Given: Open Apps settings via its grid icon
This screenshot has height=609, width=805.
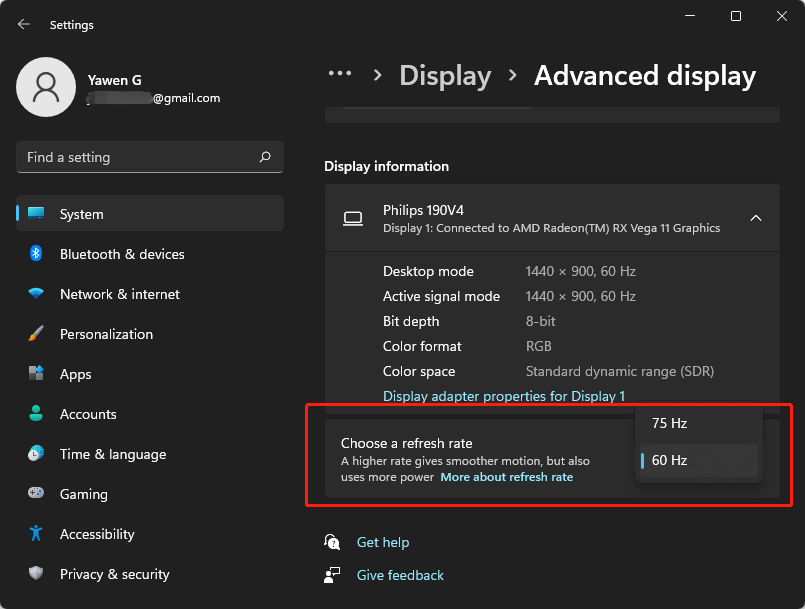Looking at the screenshot, I should point(37,374).
